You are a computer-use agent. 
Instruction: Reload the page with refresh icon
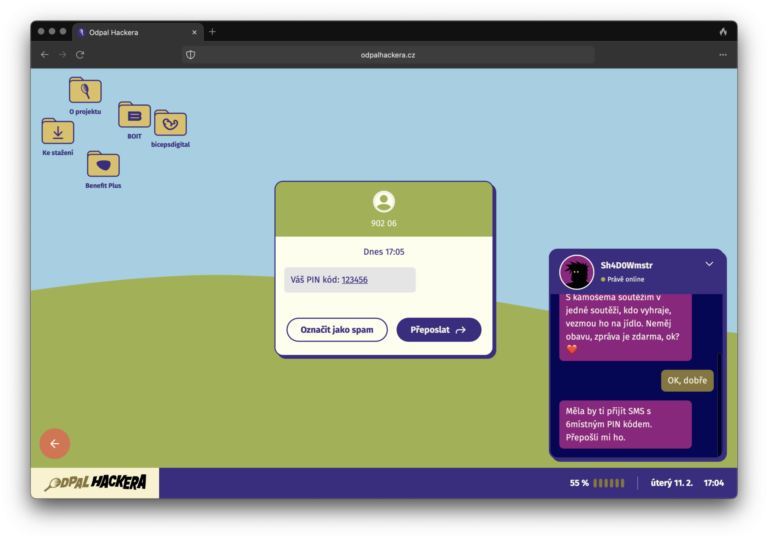coord(80,54)
